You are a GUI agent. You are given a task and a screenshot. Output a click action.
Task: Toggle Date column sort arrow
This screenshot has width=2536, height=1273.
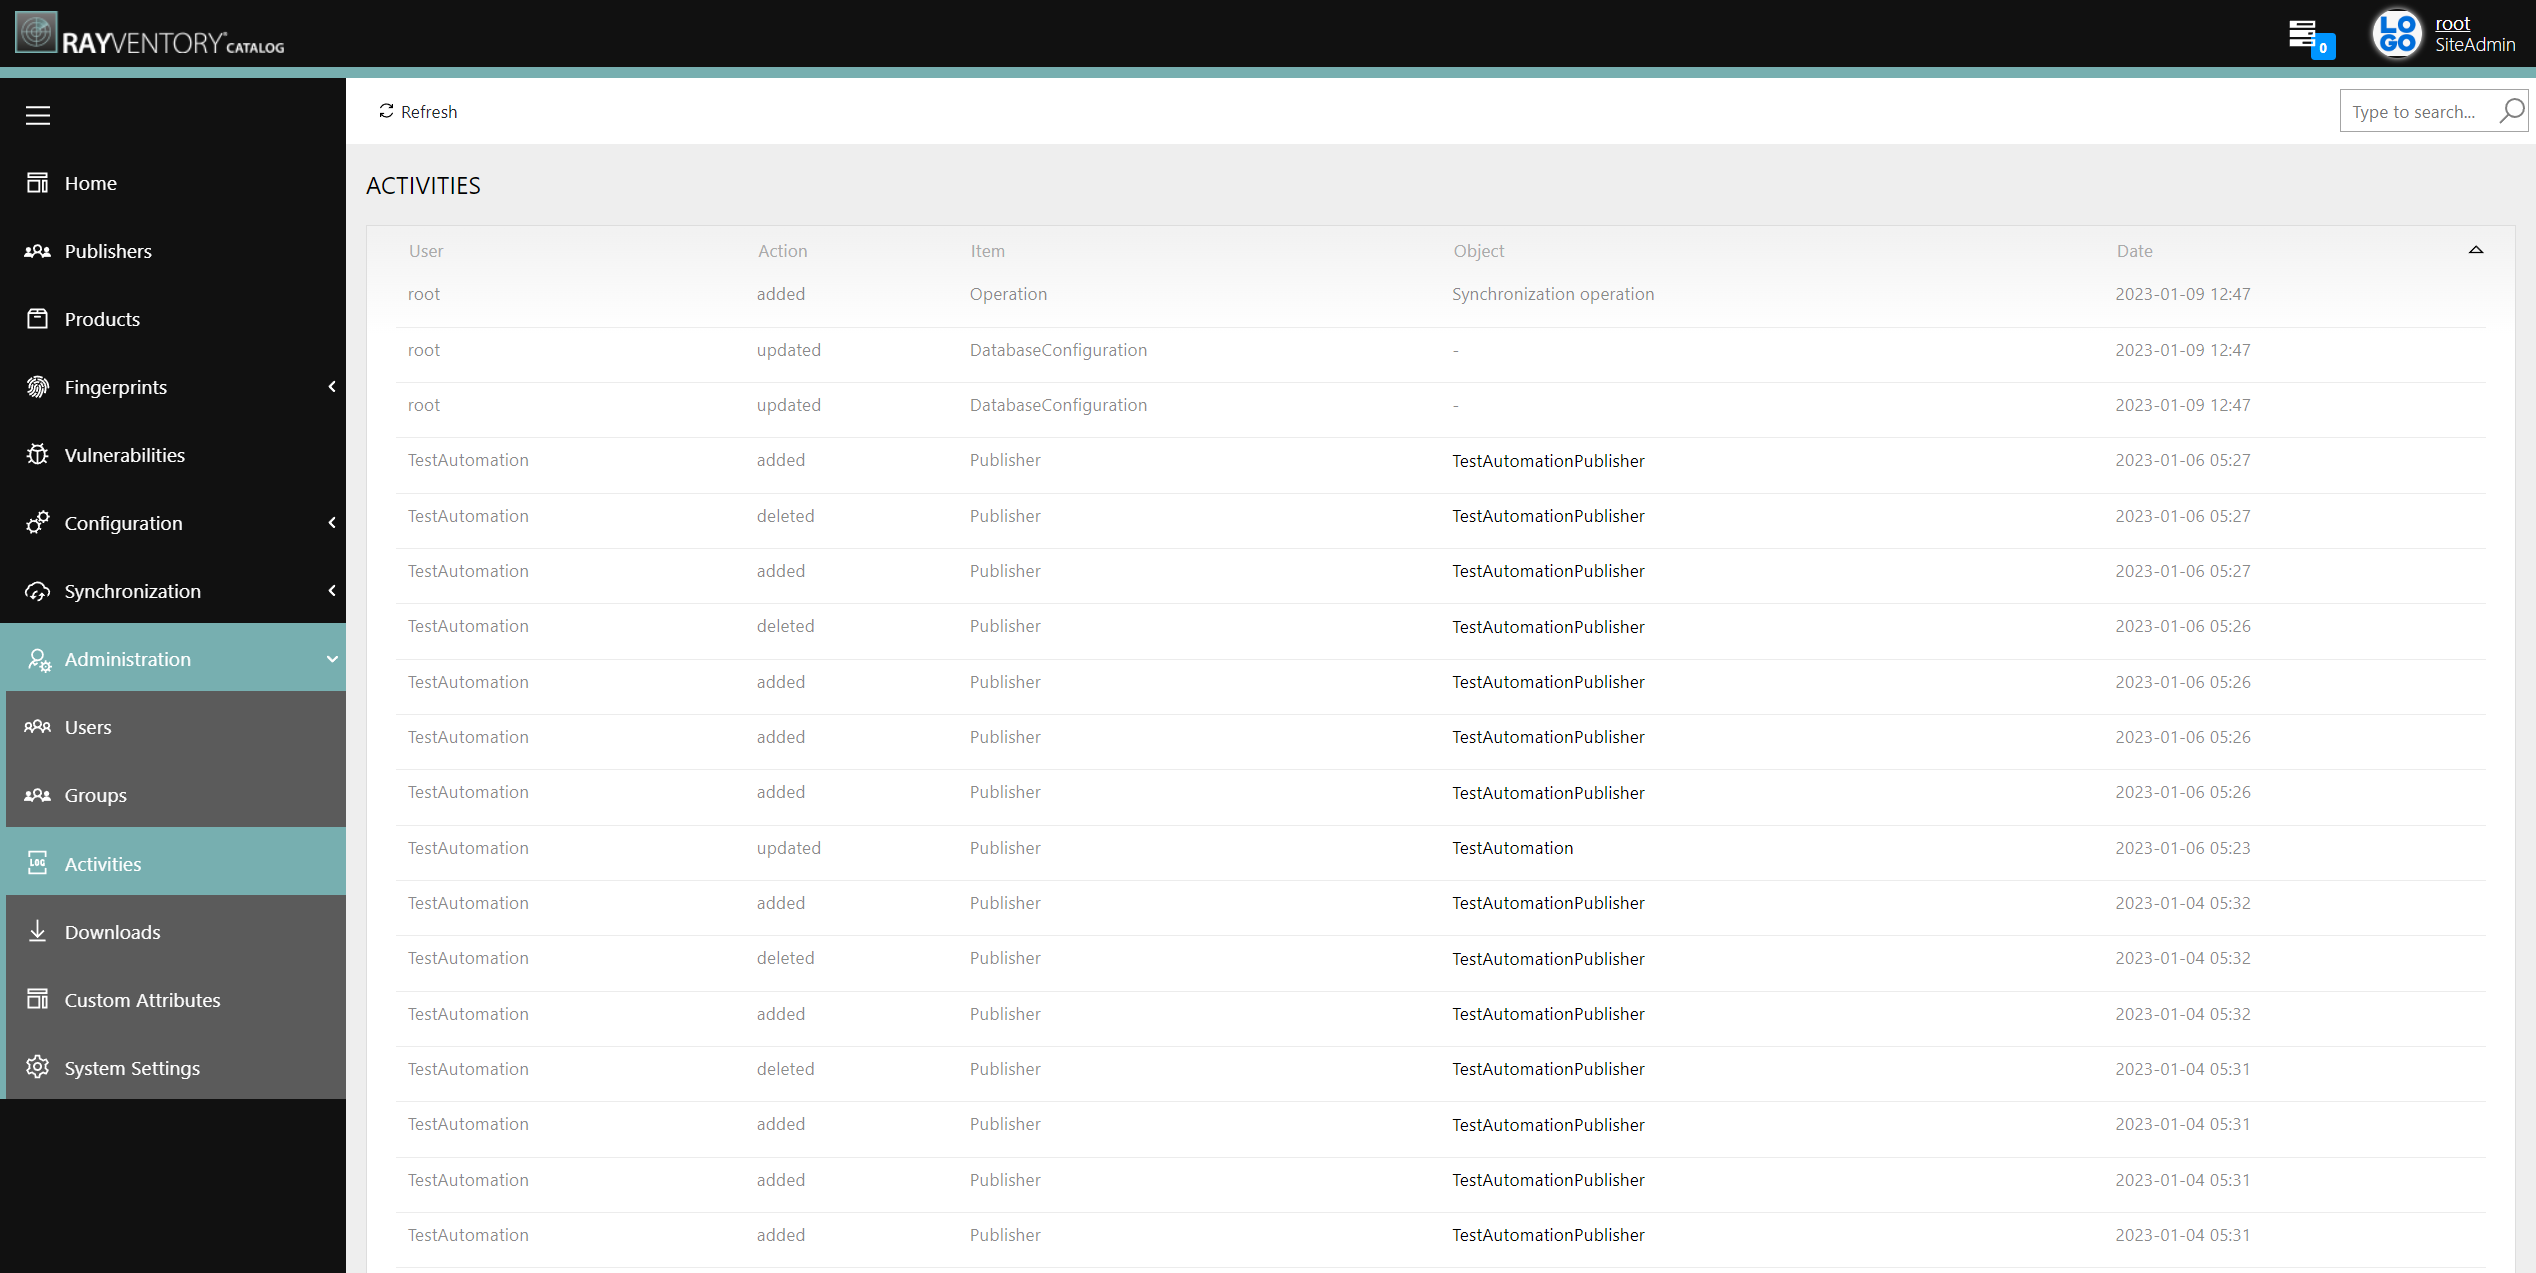tap(2475, 250)
